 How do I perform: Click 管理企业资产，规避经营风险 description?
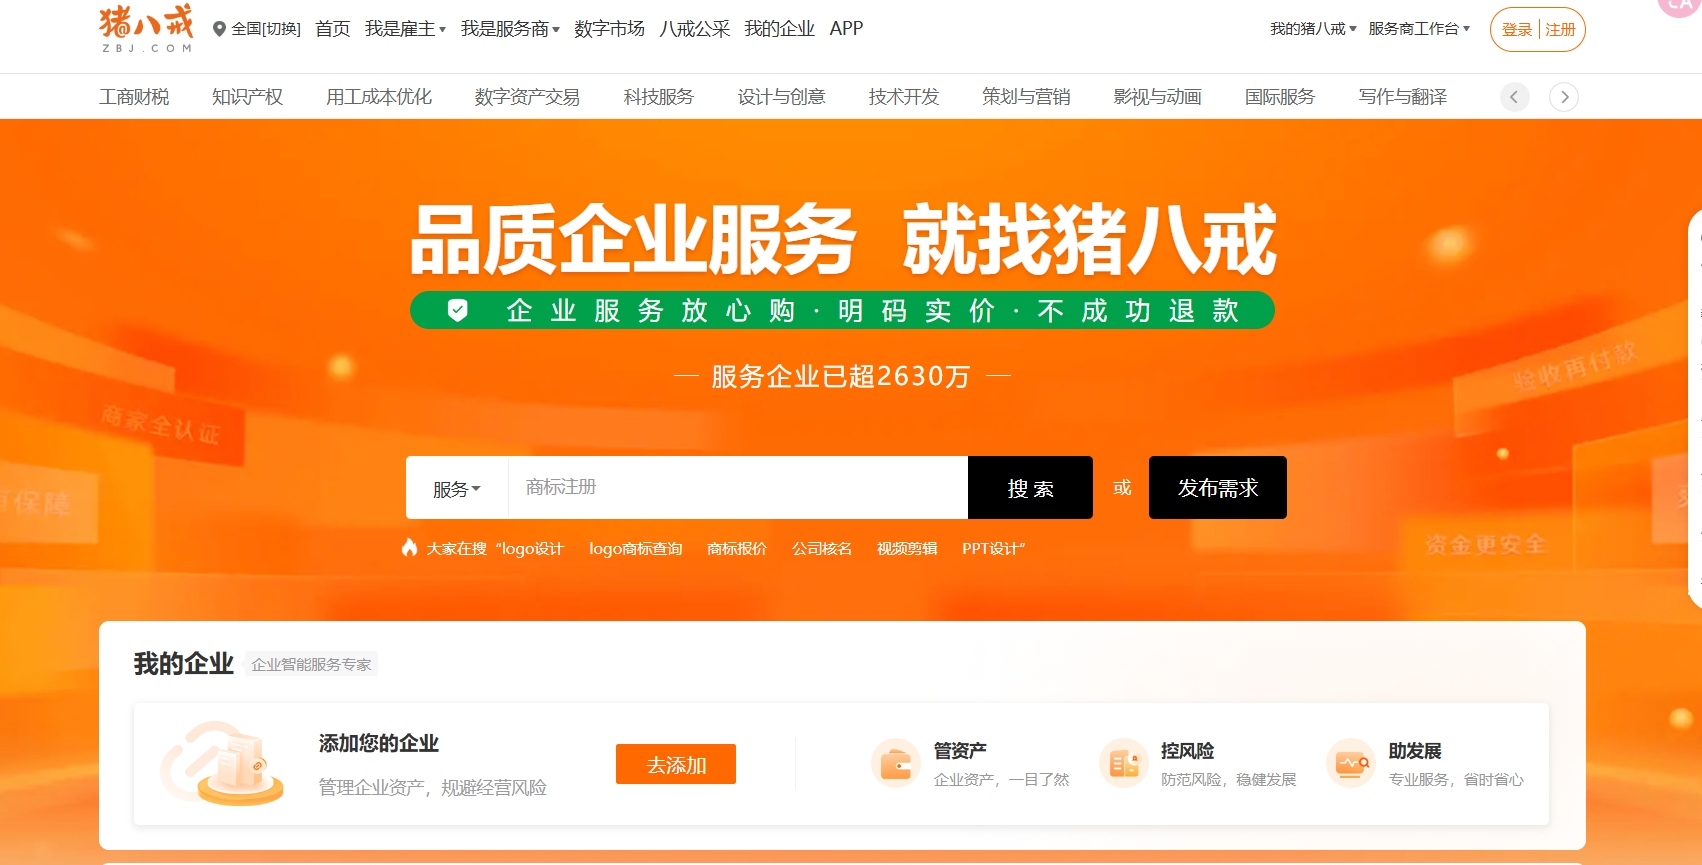tap(433, 788)
